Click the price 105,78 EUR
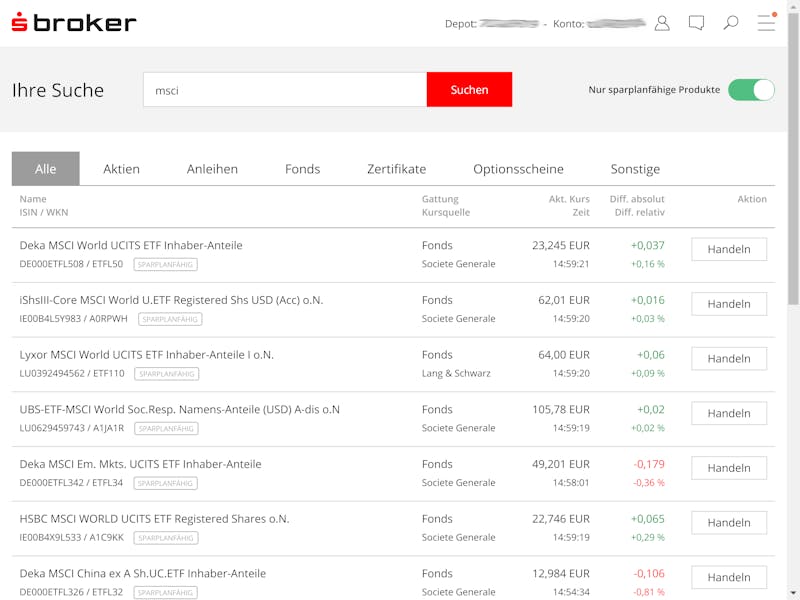This screenshot has width=800, height=600. click(x=561, y=409)
